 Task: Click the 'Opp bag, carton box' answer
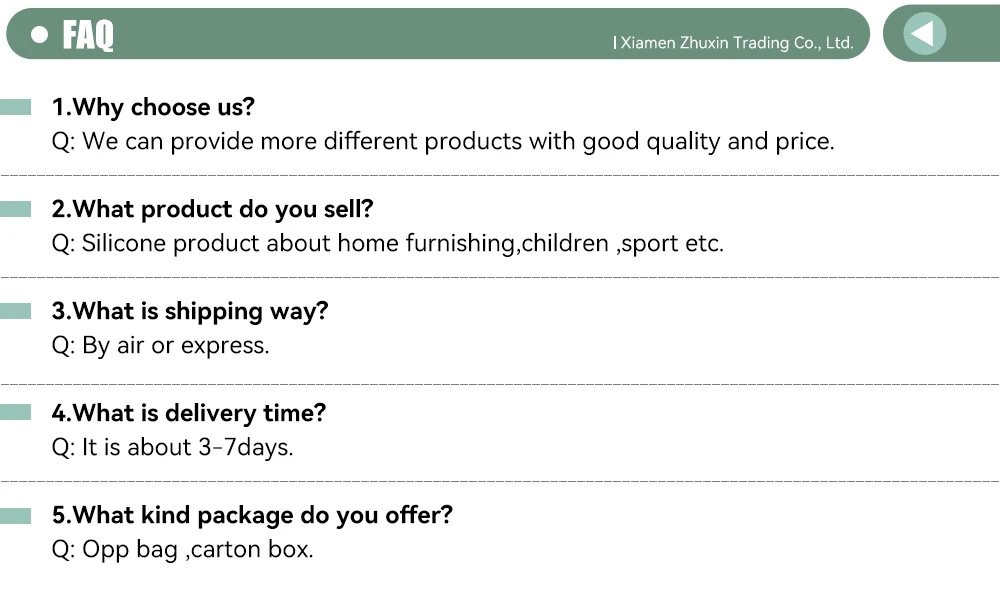pyautogui.click(x=182, y=550)
